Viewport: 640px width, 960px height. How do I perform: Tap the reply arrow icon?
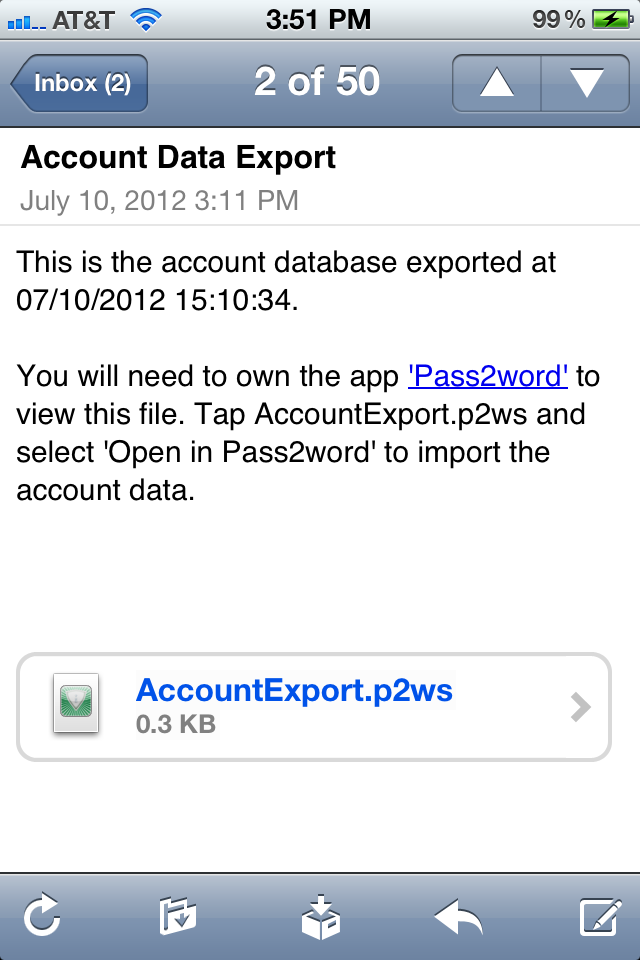[459, 914]
